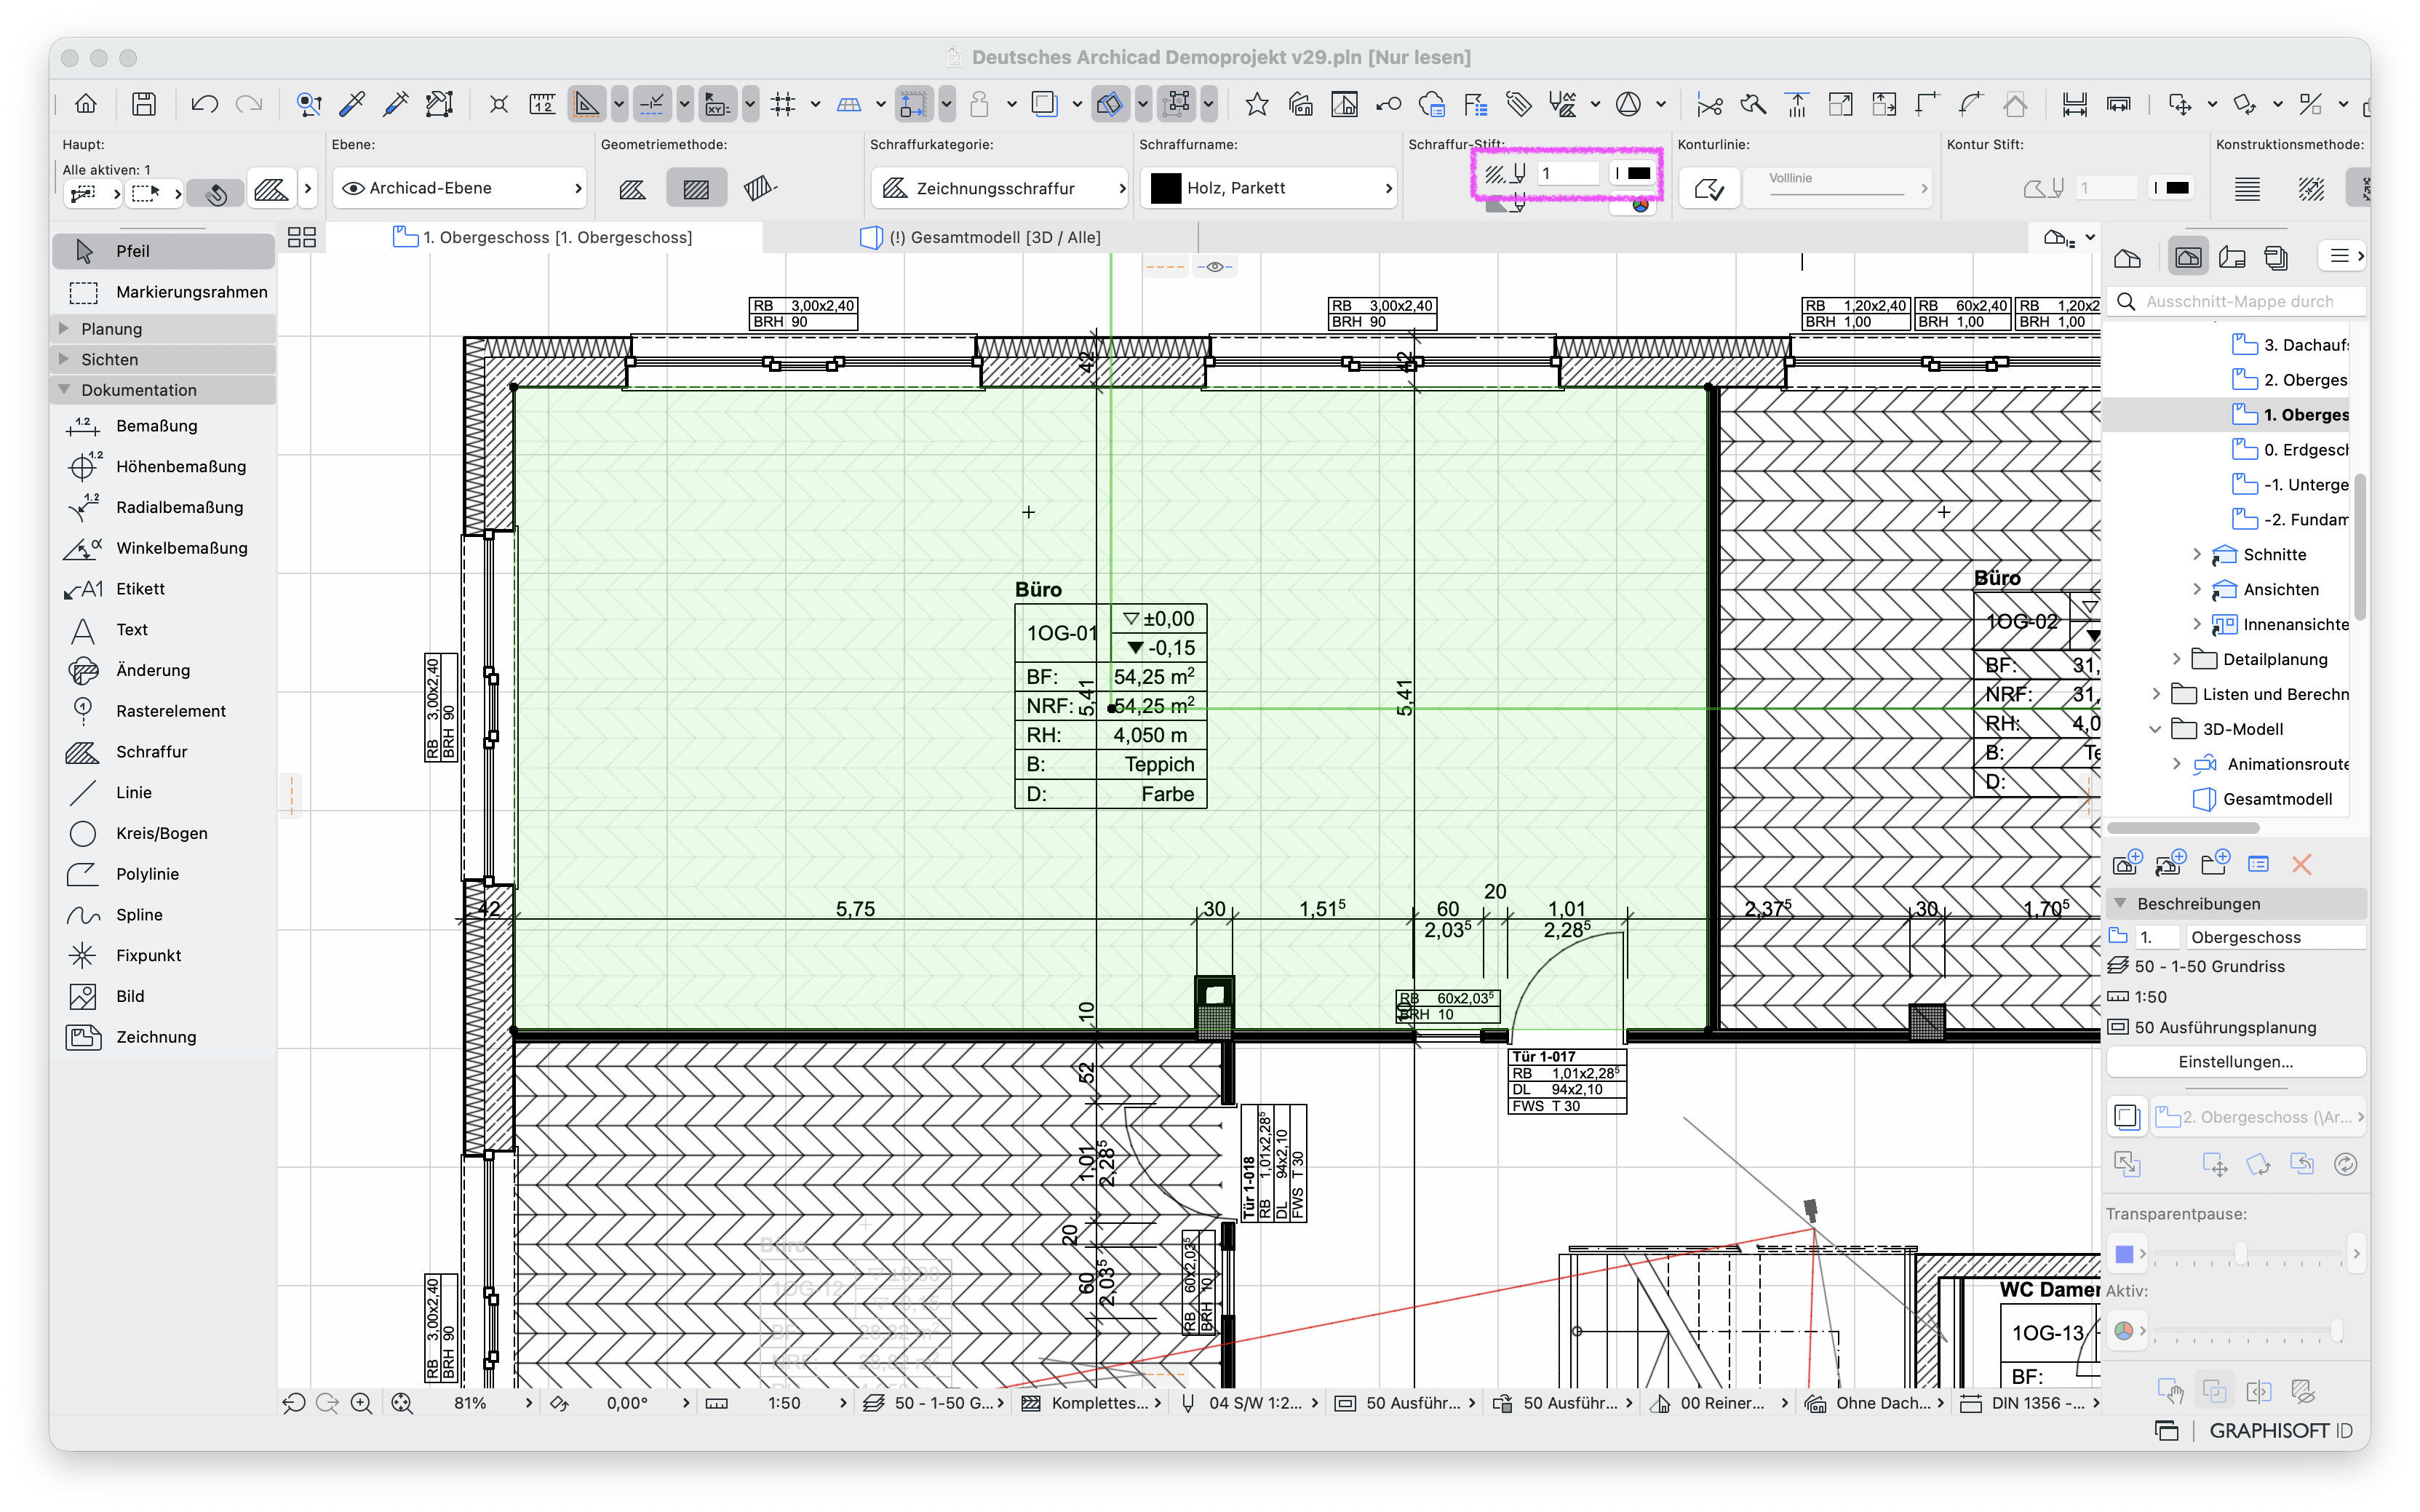The width and height of the screenshot is (2420, 1512).
Task: Select the Änderung tool
Action: click(164, 670)
